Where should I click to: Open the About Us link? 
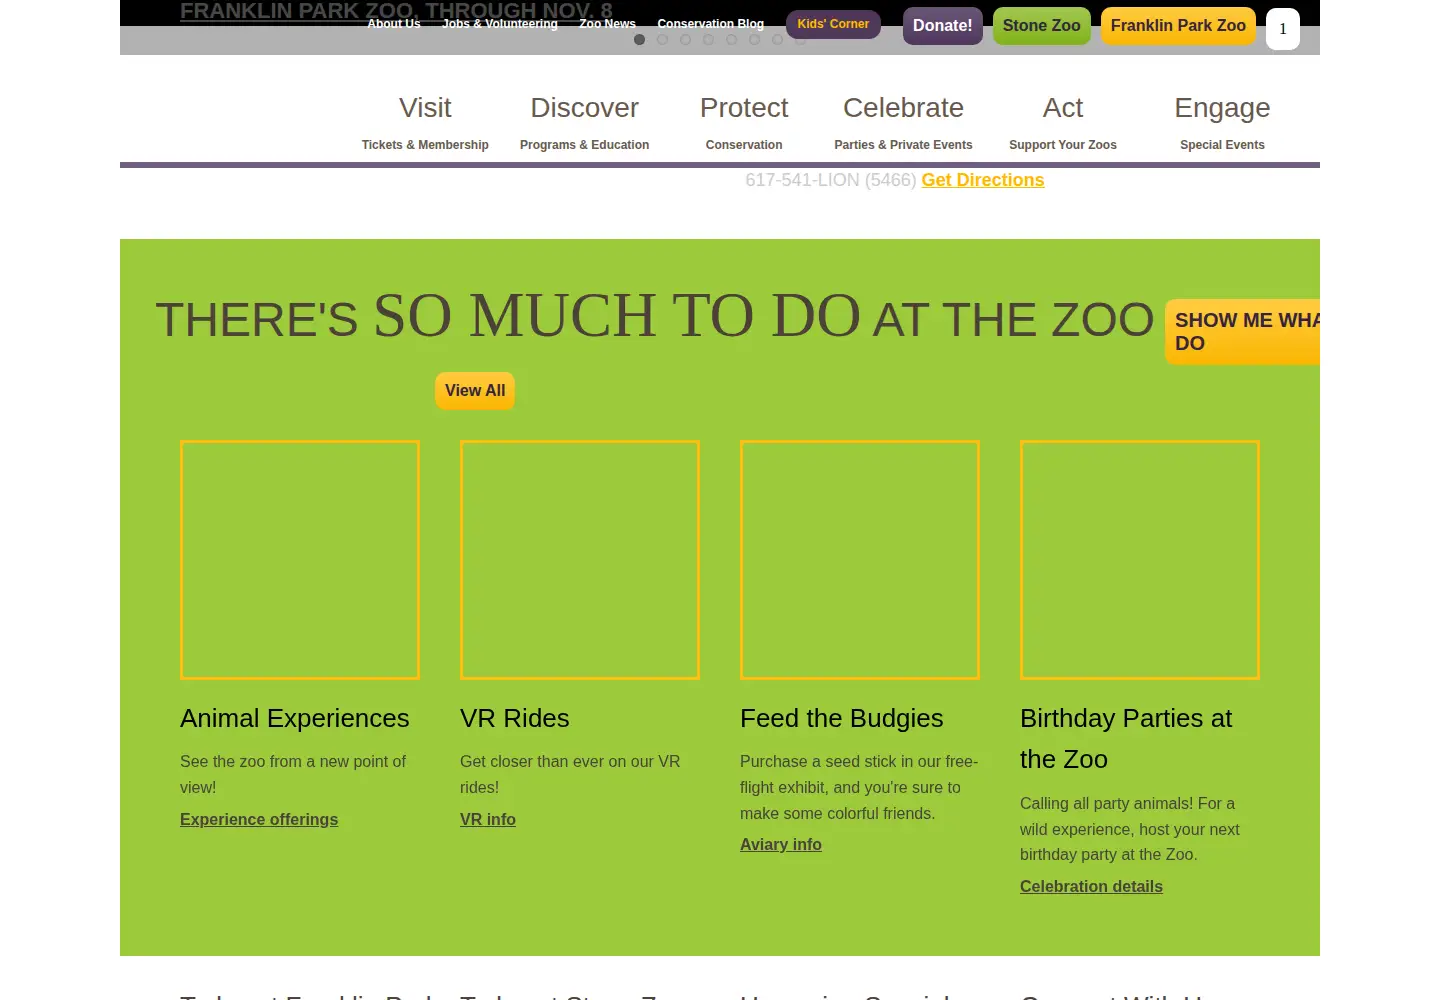coord(394,24)
